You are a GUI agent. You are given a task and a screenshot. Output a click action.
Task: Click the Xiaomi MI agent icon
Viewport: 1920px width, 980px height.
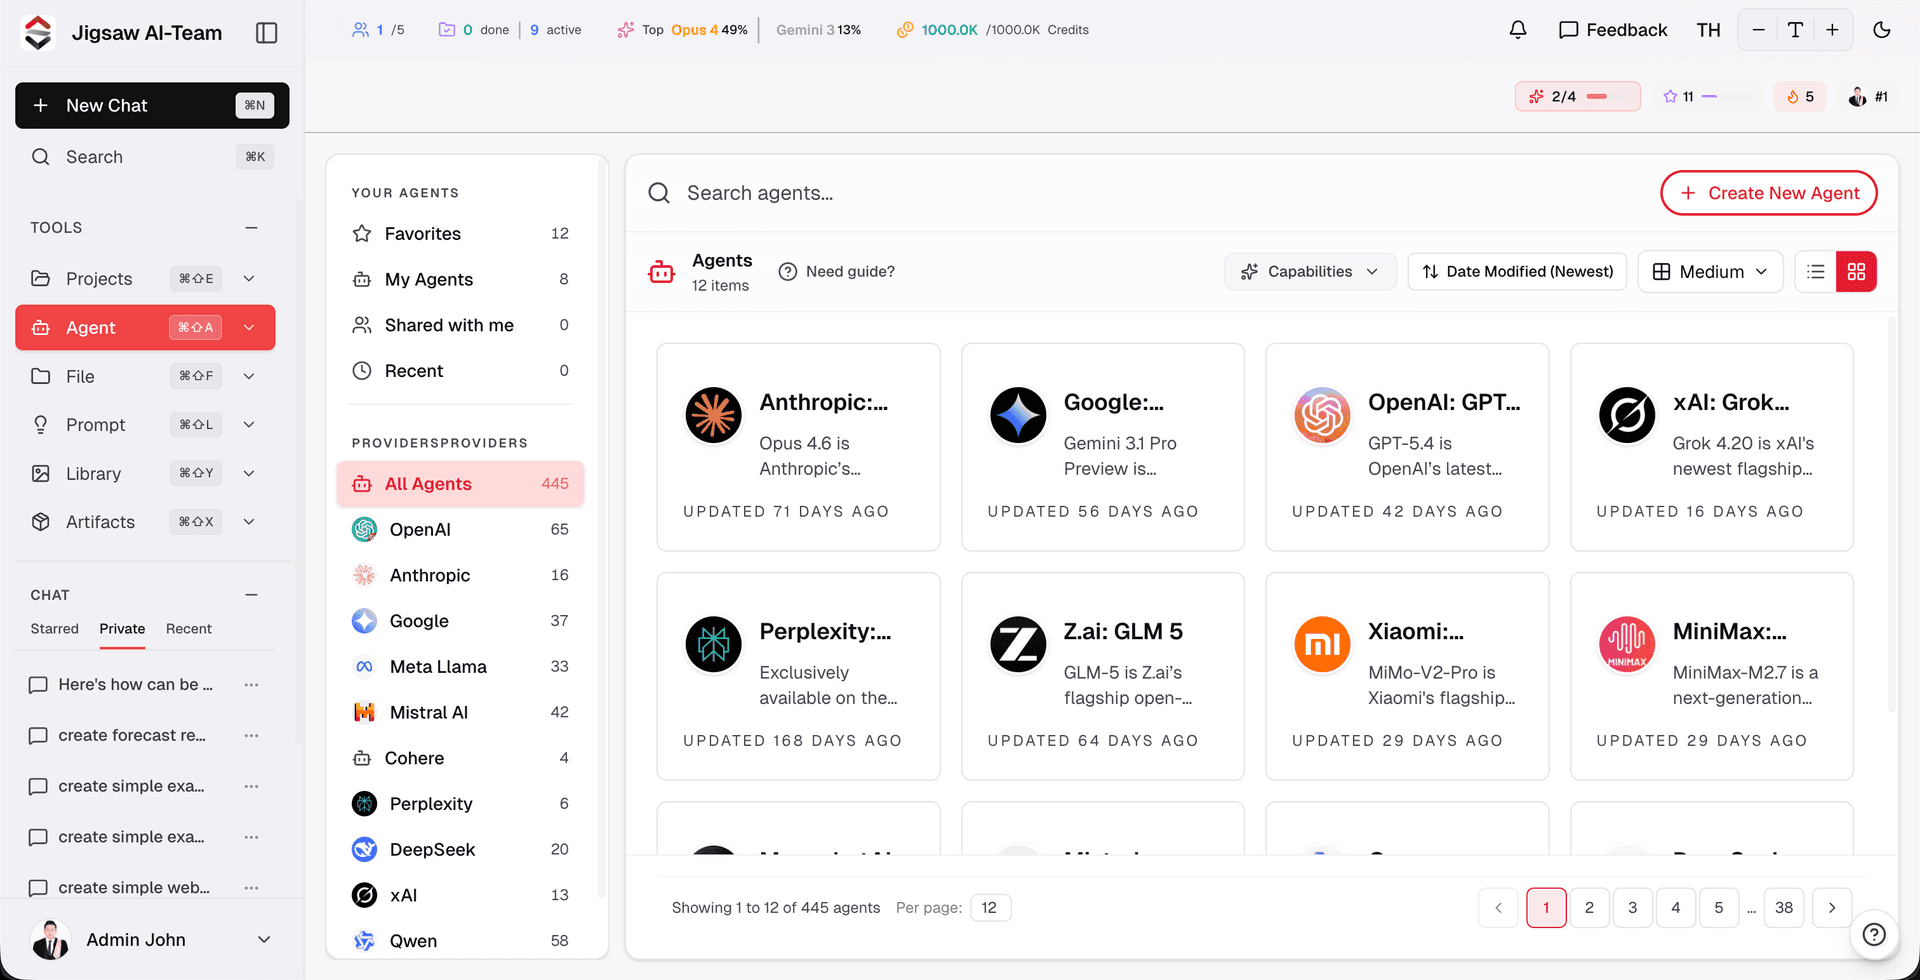pos(1322,644)
